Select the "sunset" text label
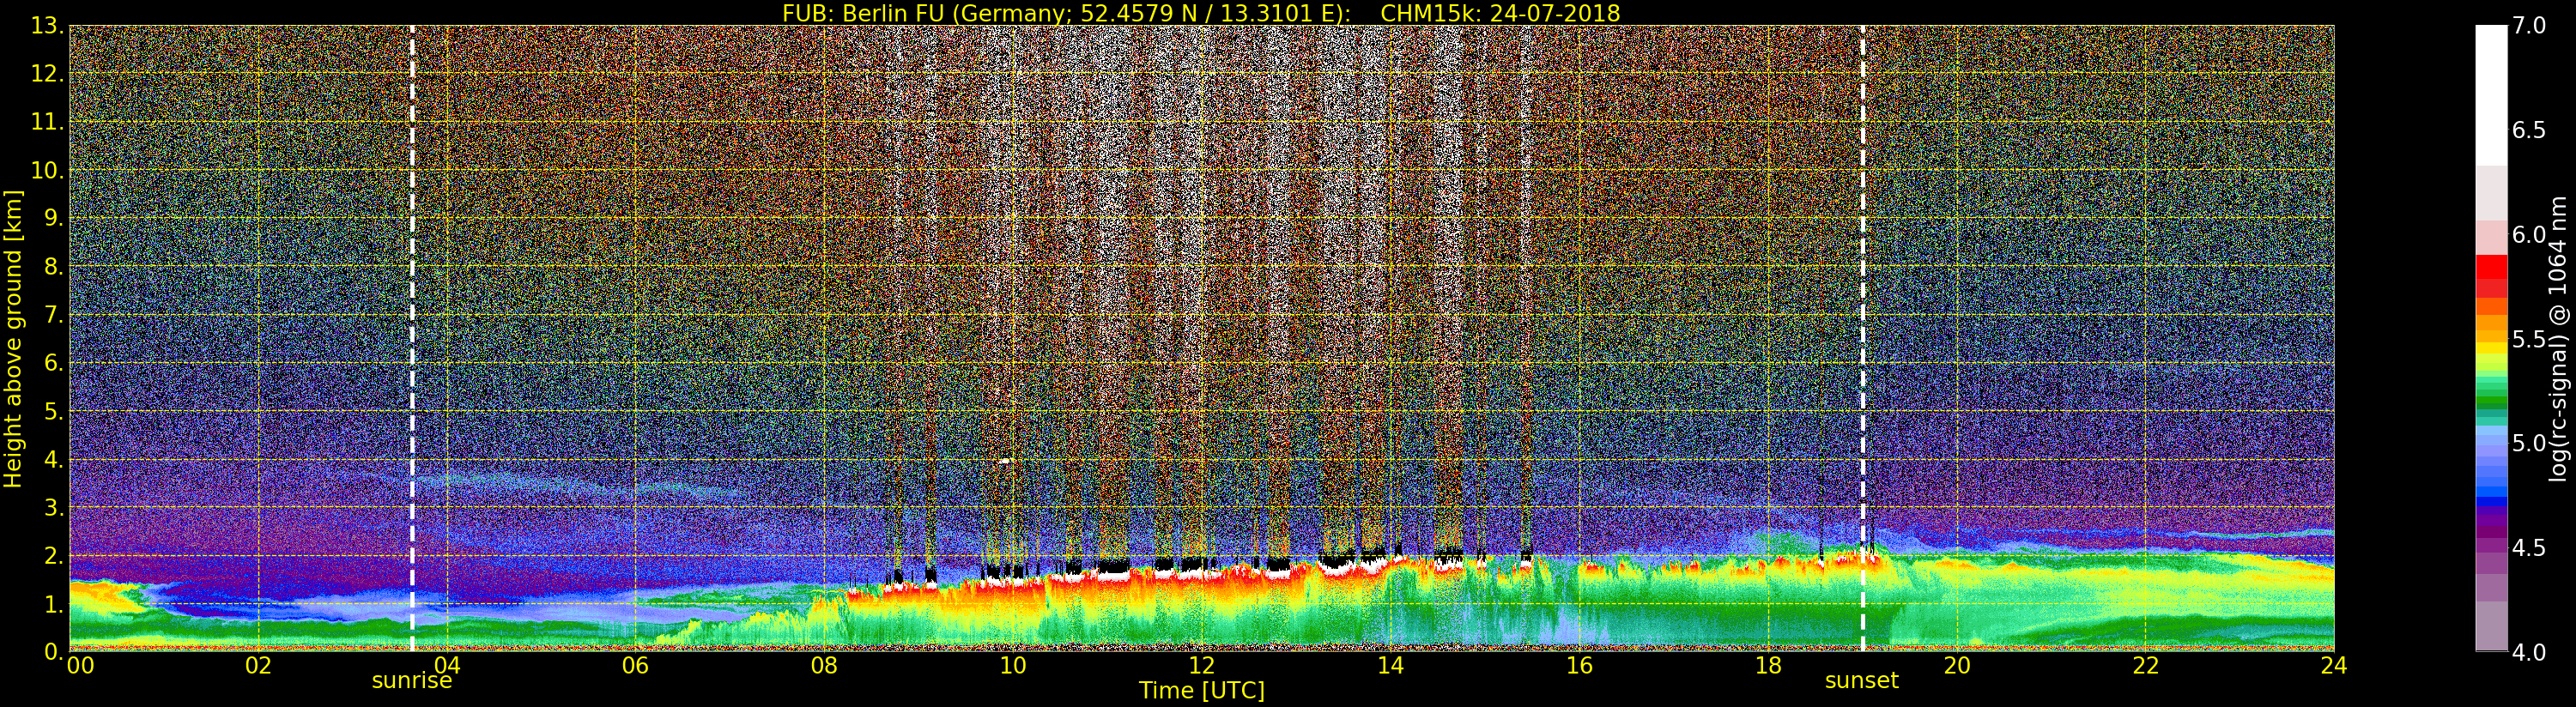 tap(1861, 682)
